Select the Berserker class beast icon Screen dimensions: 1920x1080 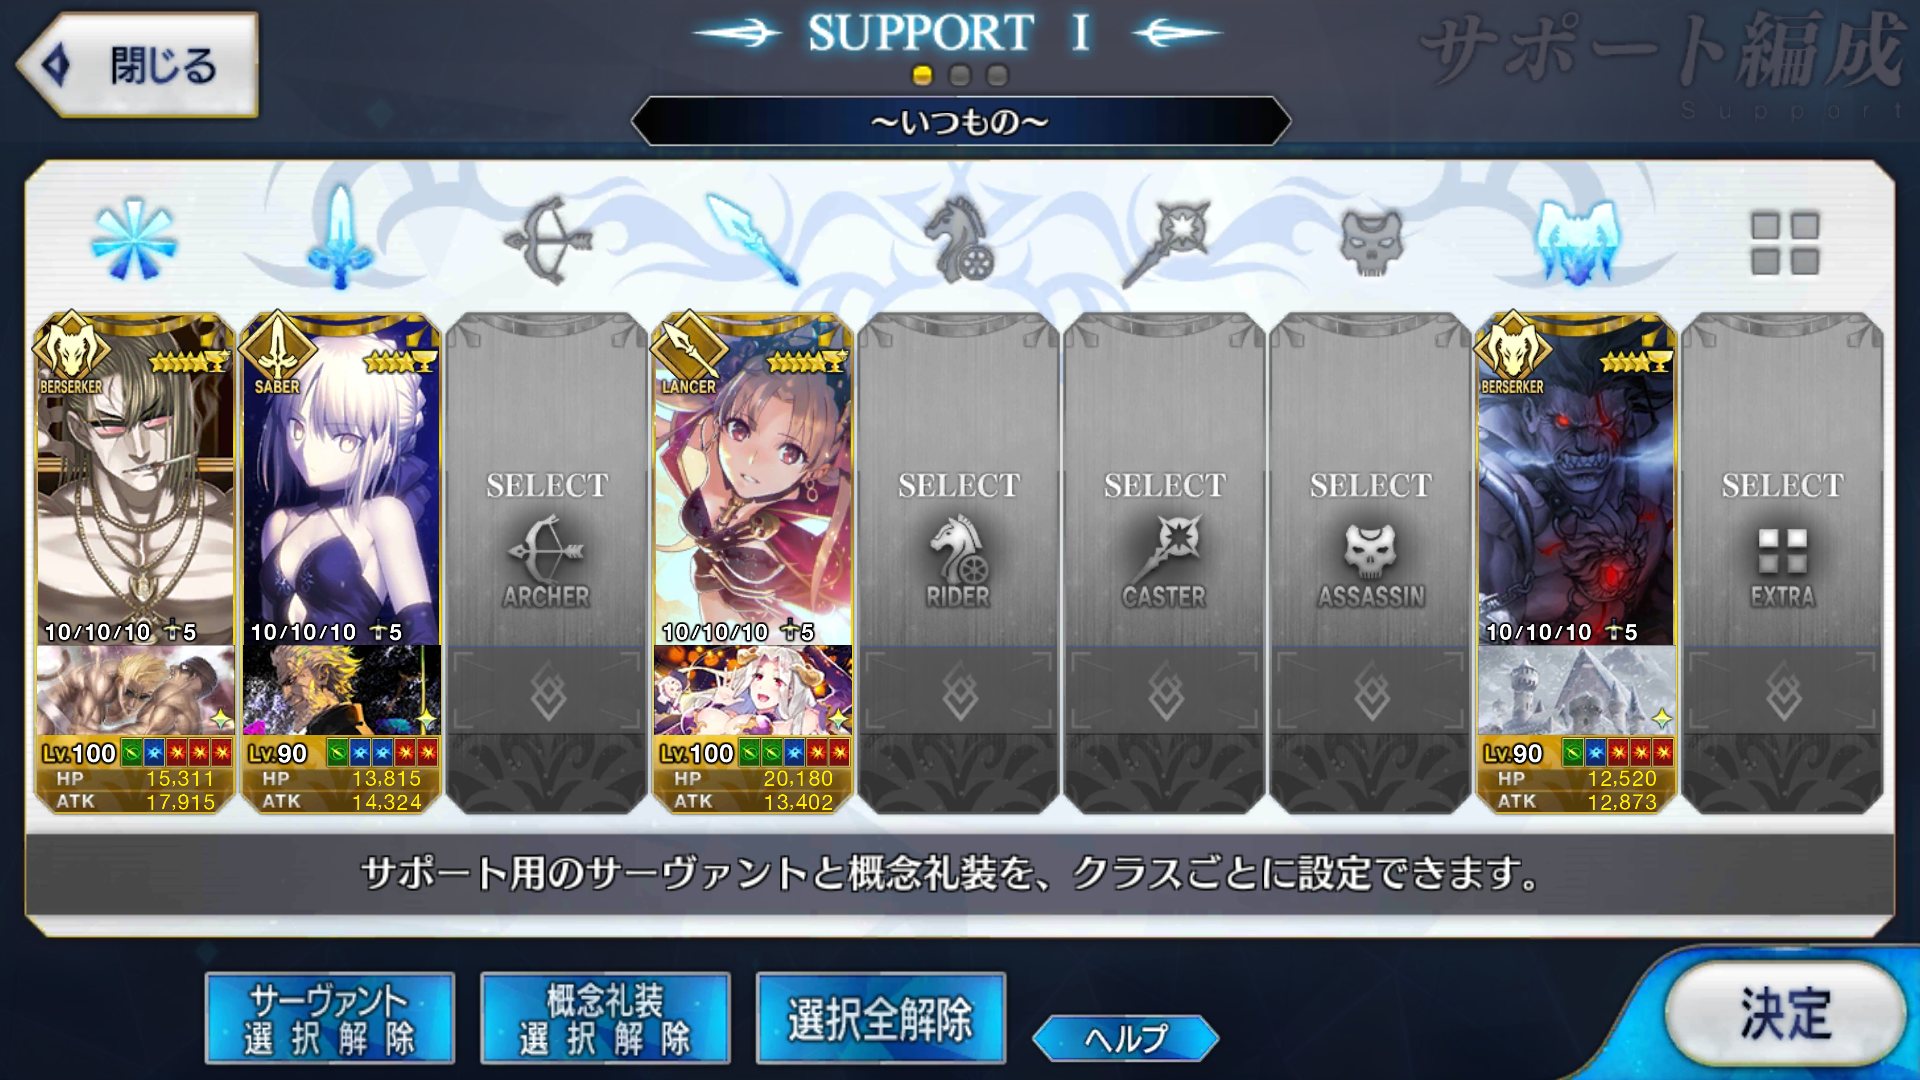(x=1577, y=240)
